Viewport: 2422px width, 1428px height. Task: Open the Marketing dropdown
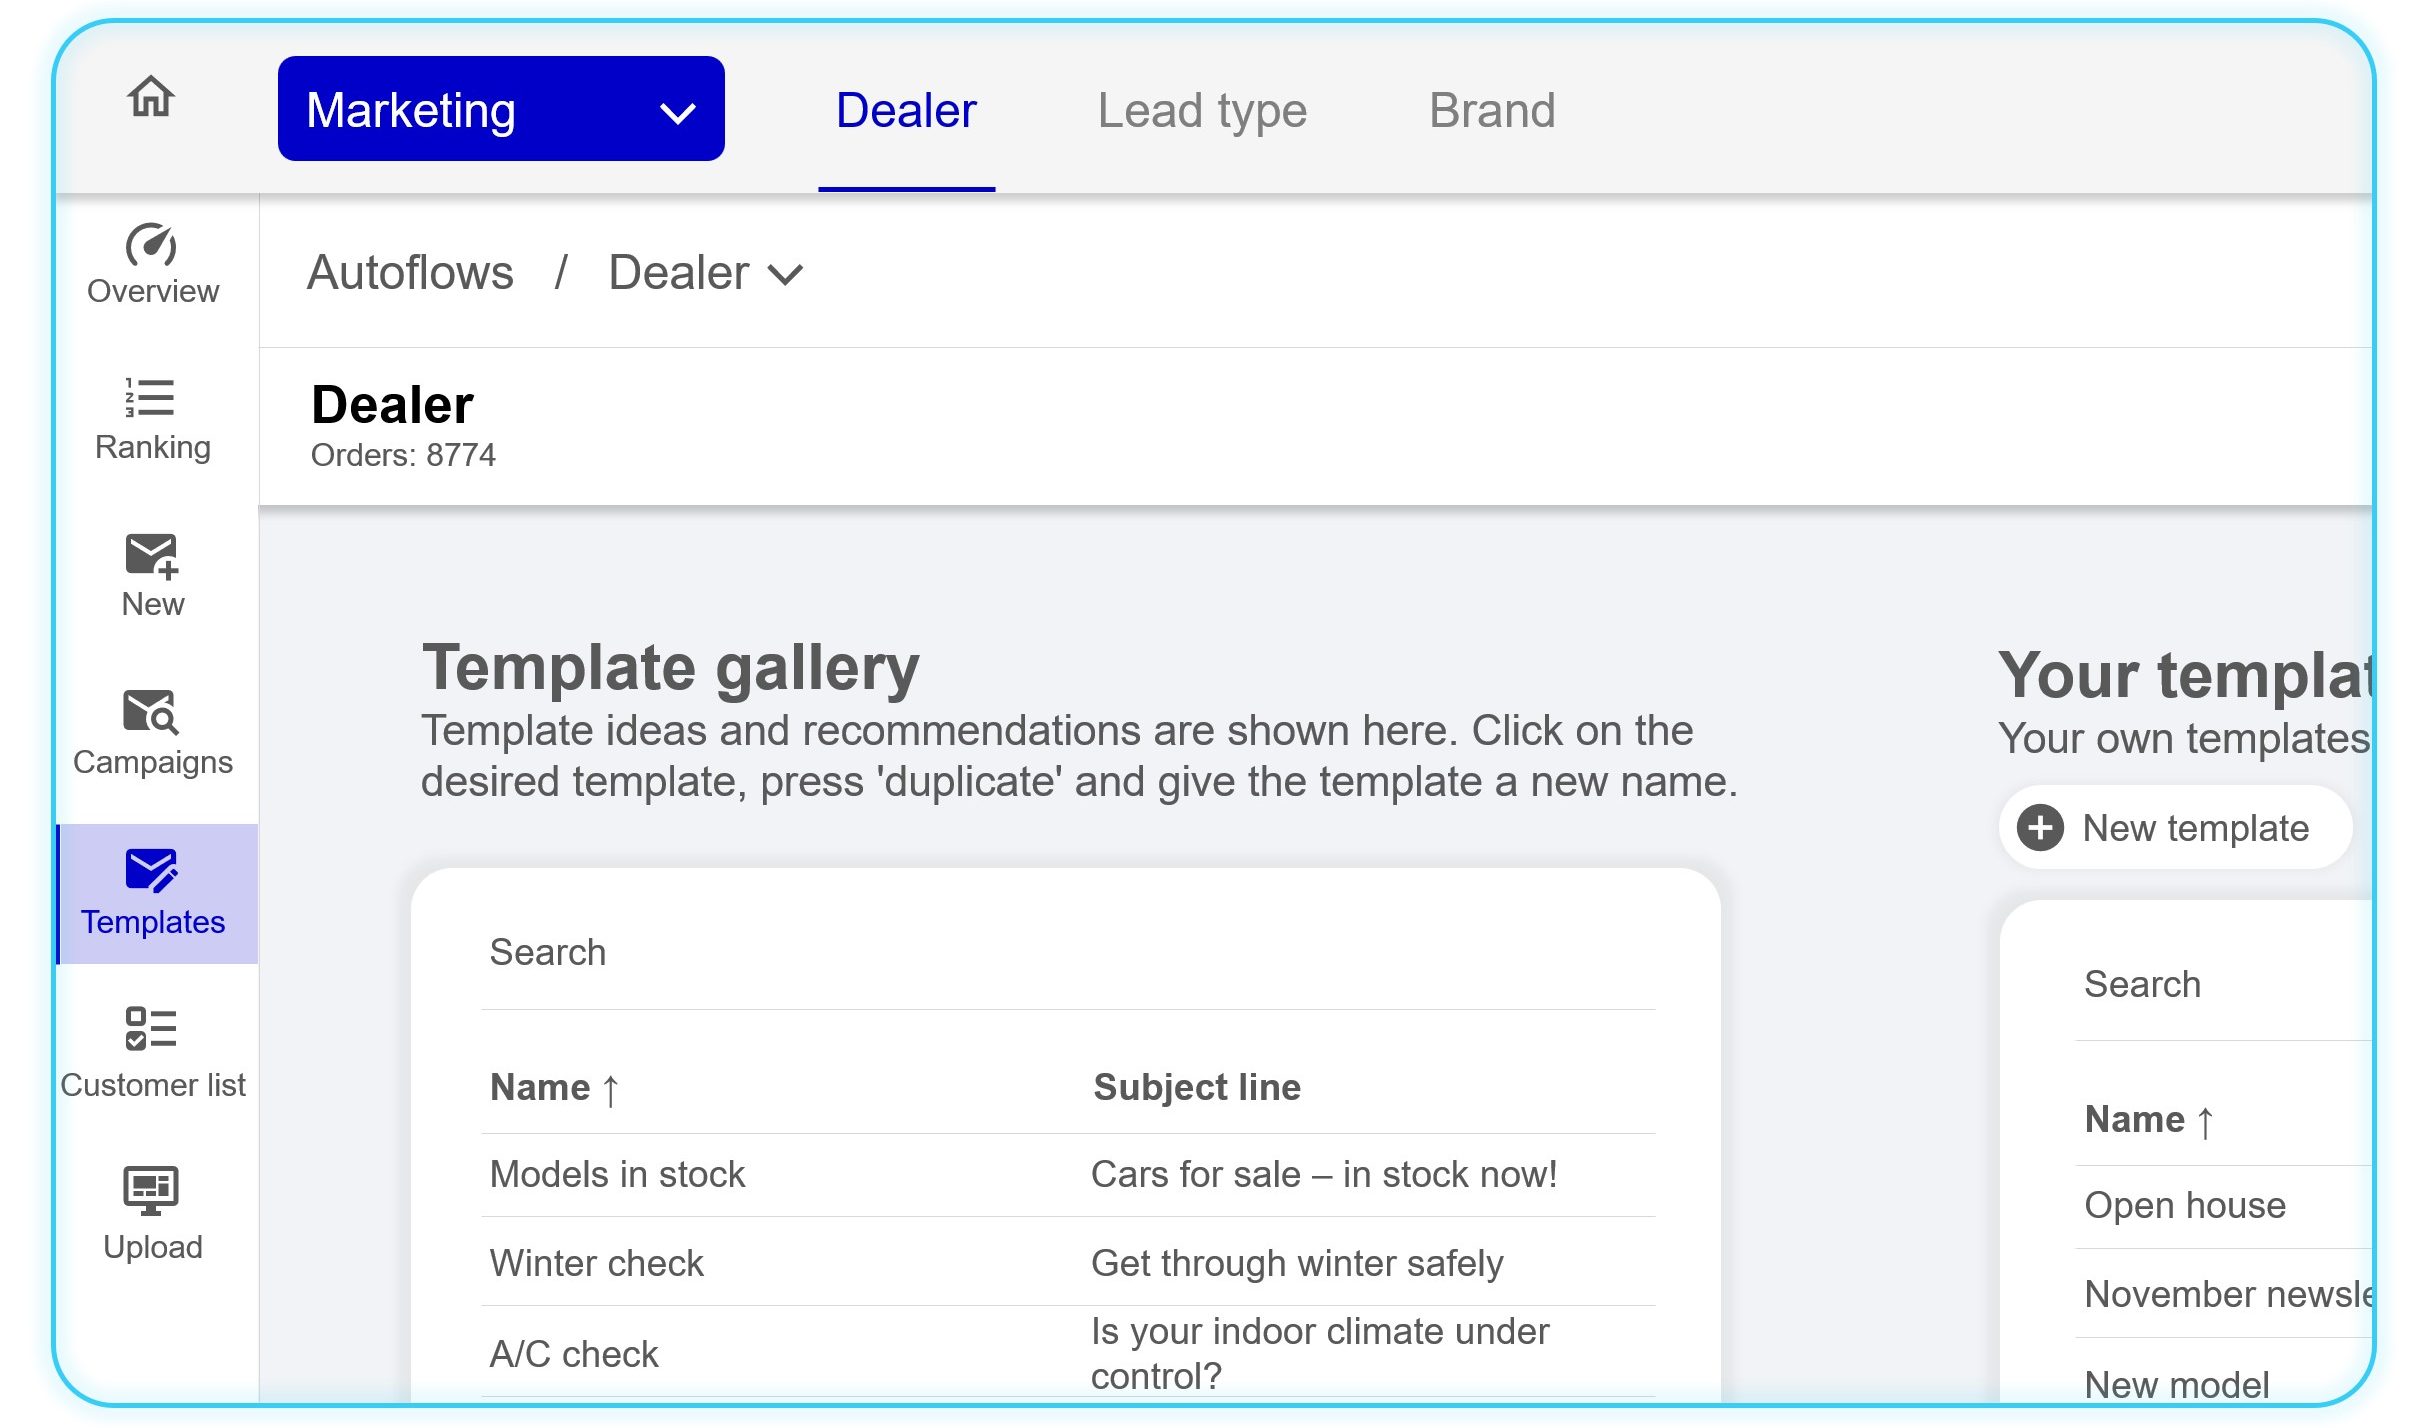tap(501, 109)
